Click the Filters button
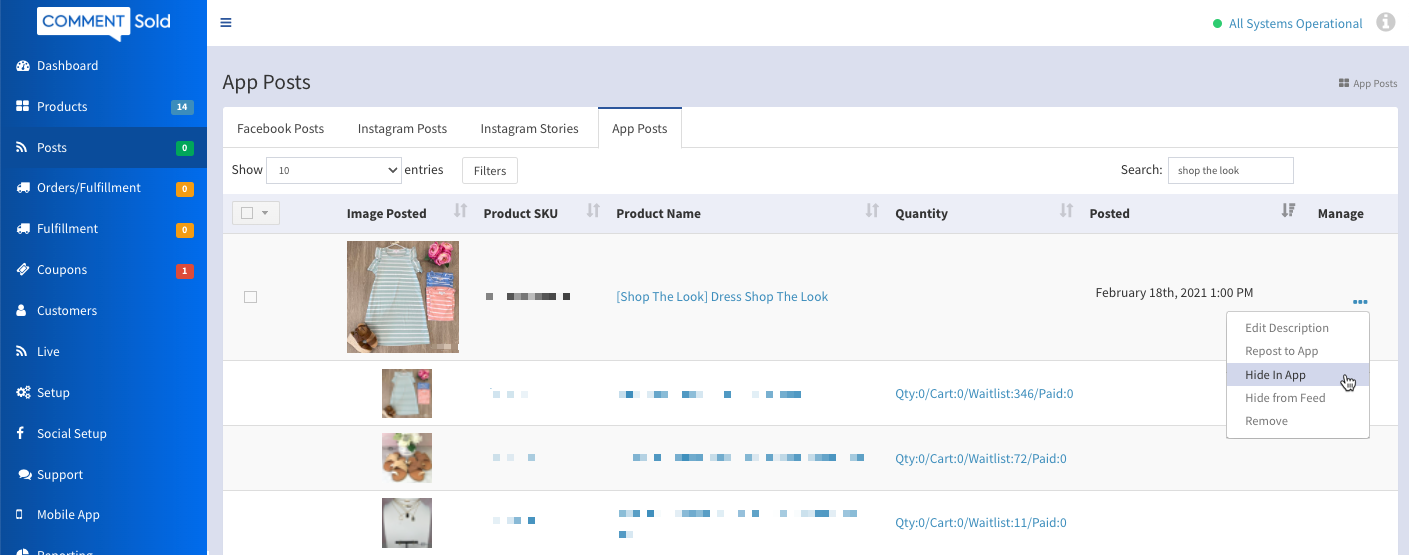 pyautogui.click(x=490, y=171)
